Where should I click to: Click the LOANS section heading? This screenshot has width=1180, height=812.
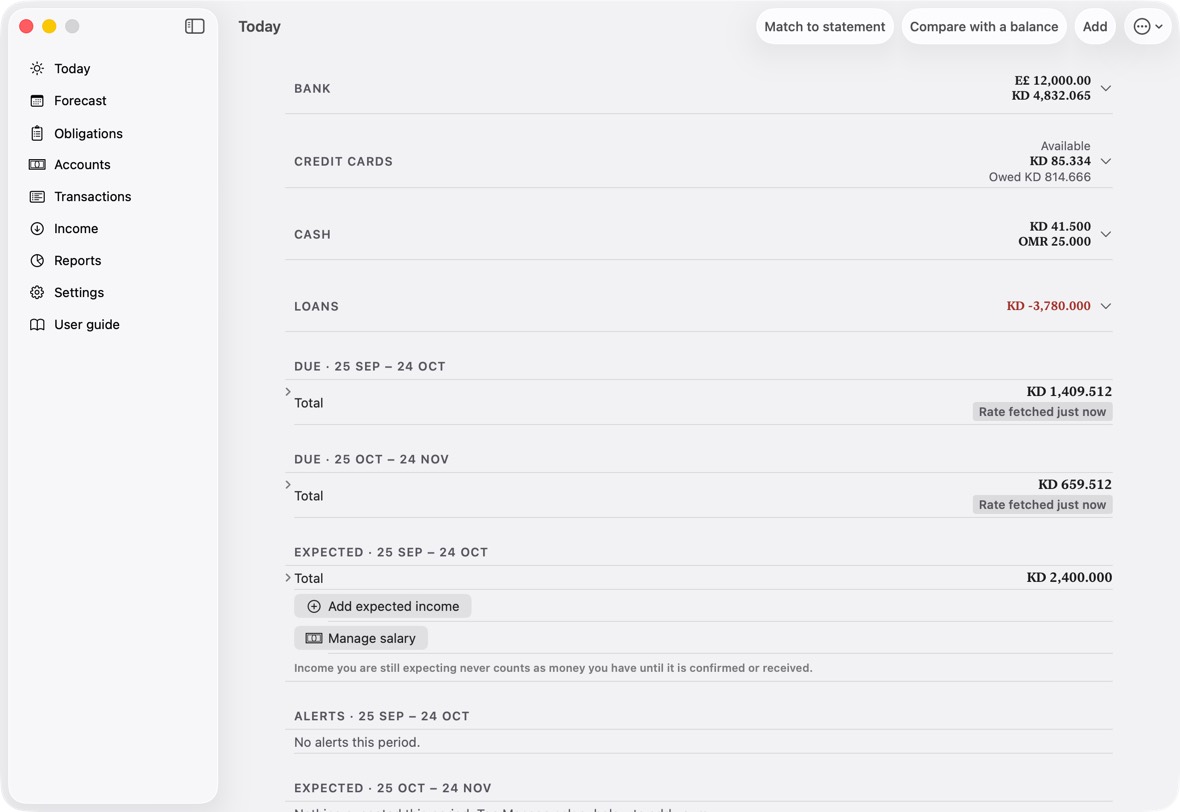tap(316, 306)
